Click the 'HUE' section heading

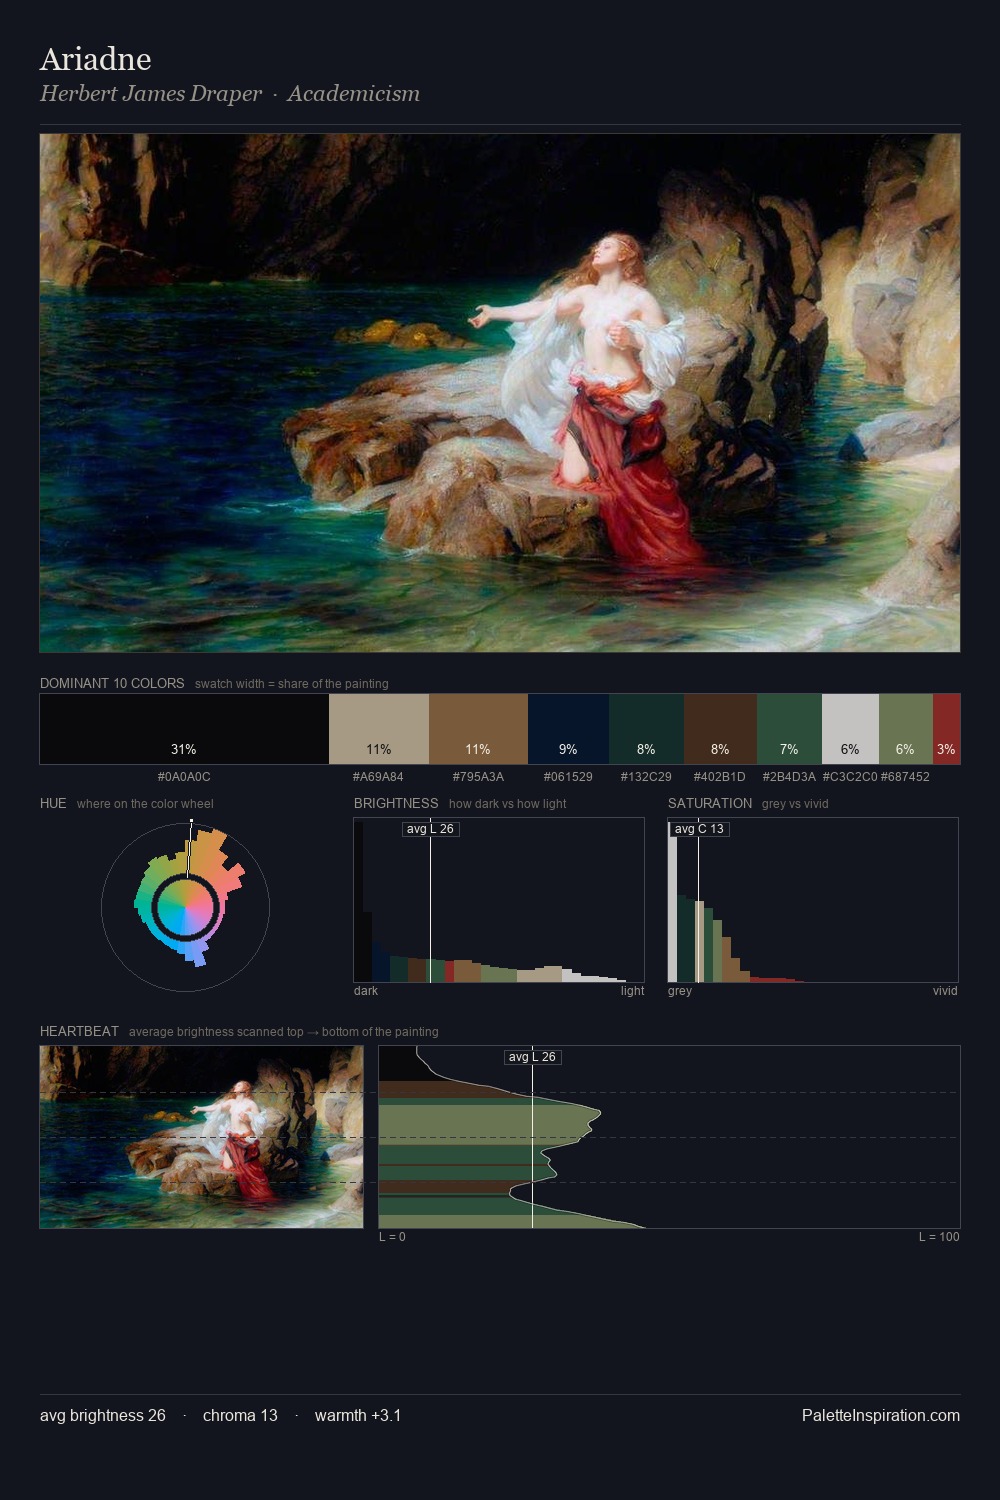click(53, 803)
